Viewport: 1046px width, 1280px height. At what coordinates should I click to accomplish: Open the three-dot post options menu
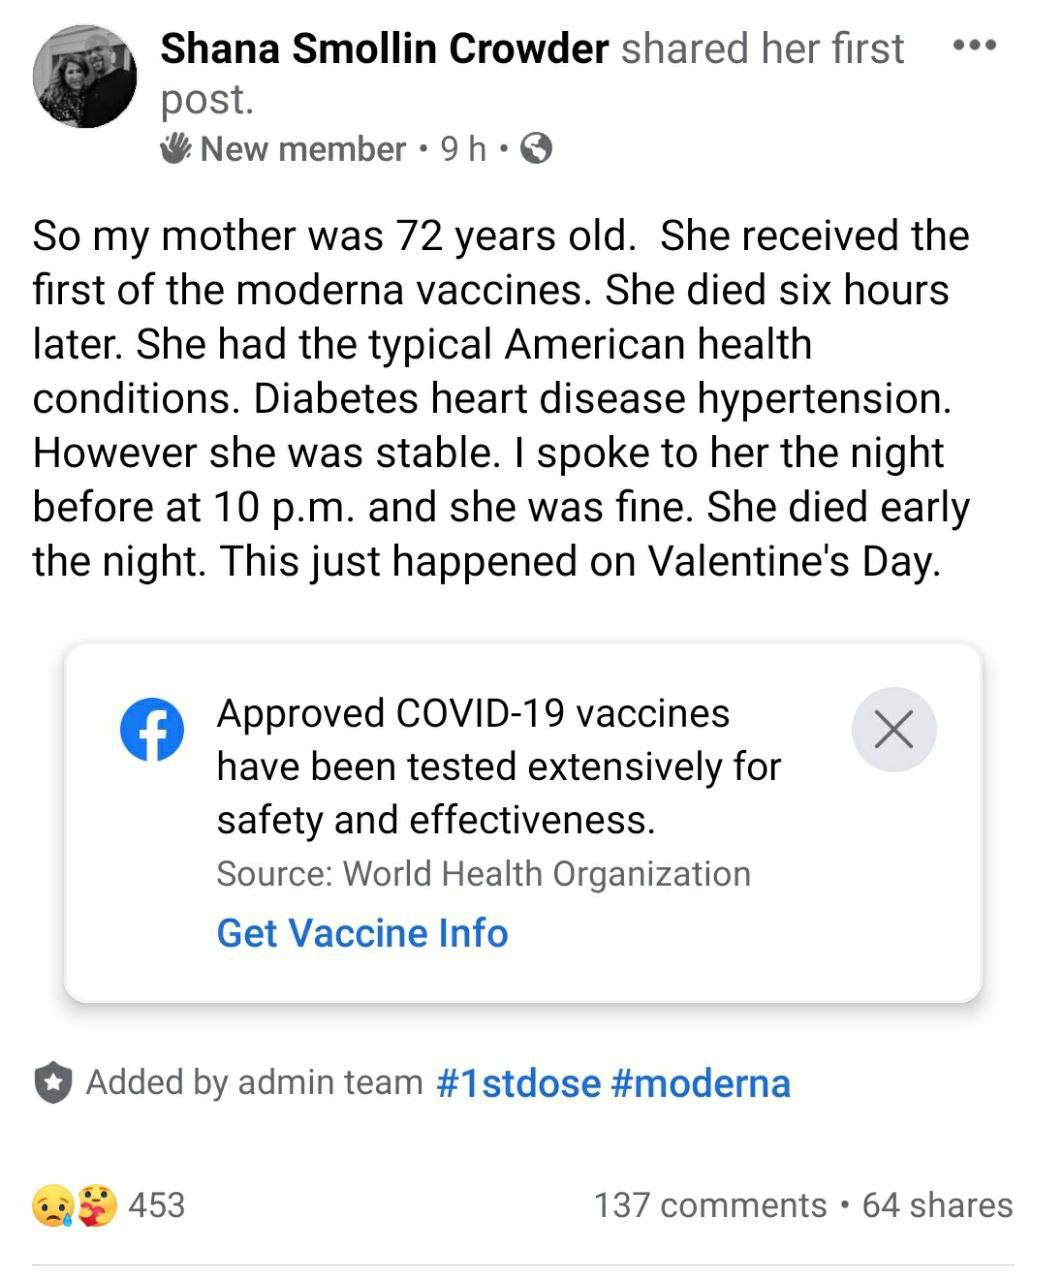[x=974, y=46]
